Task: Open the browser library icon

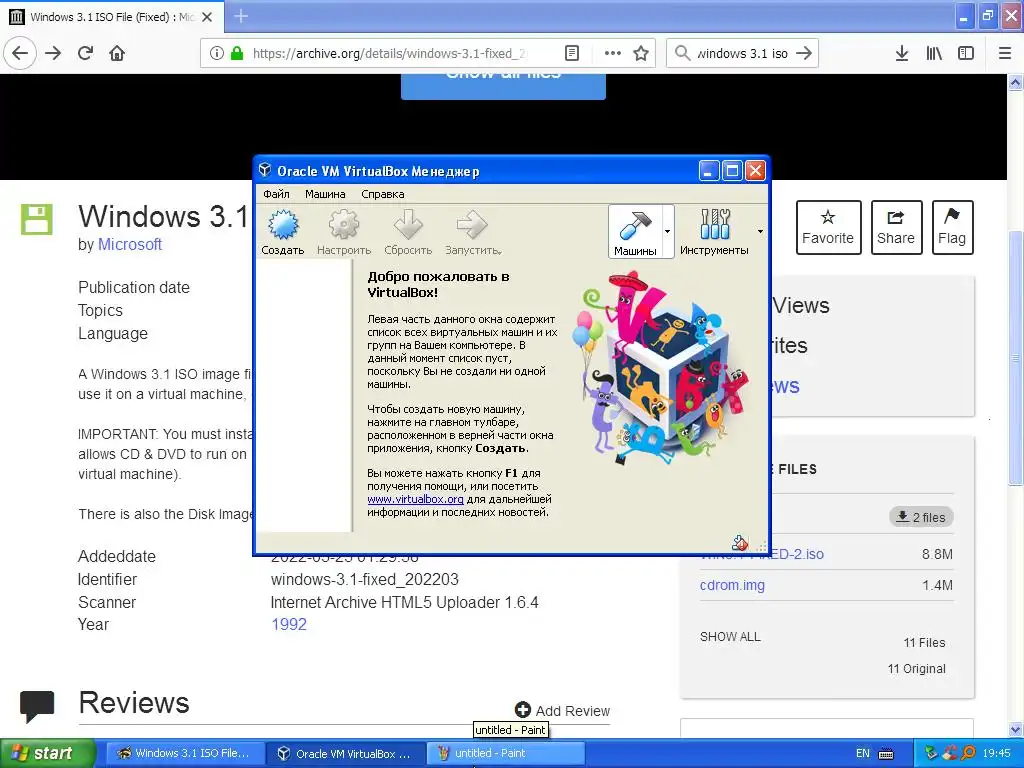Action: (934, 53)
